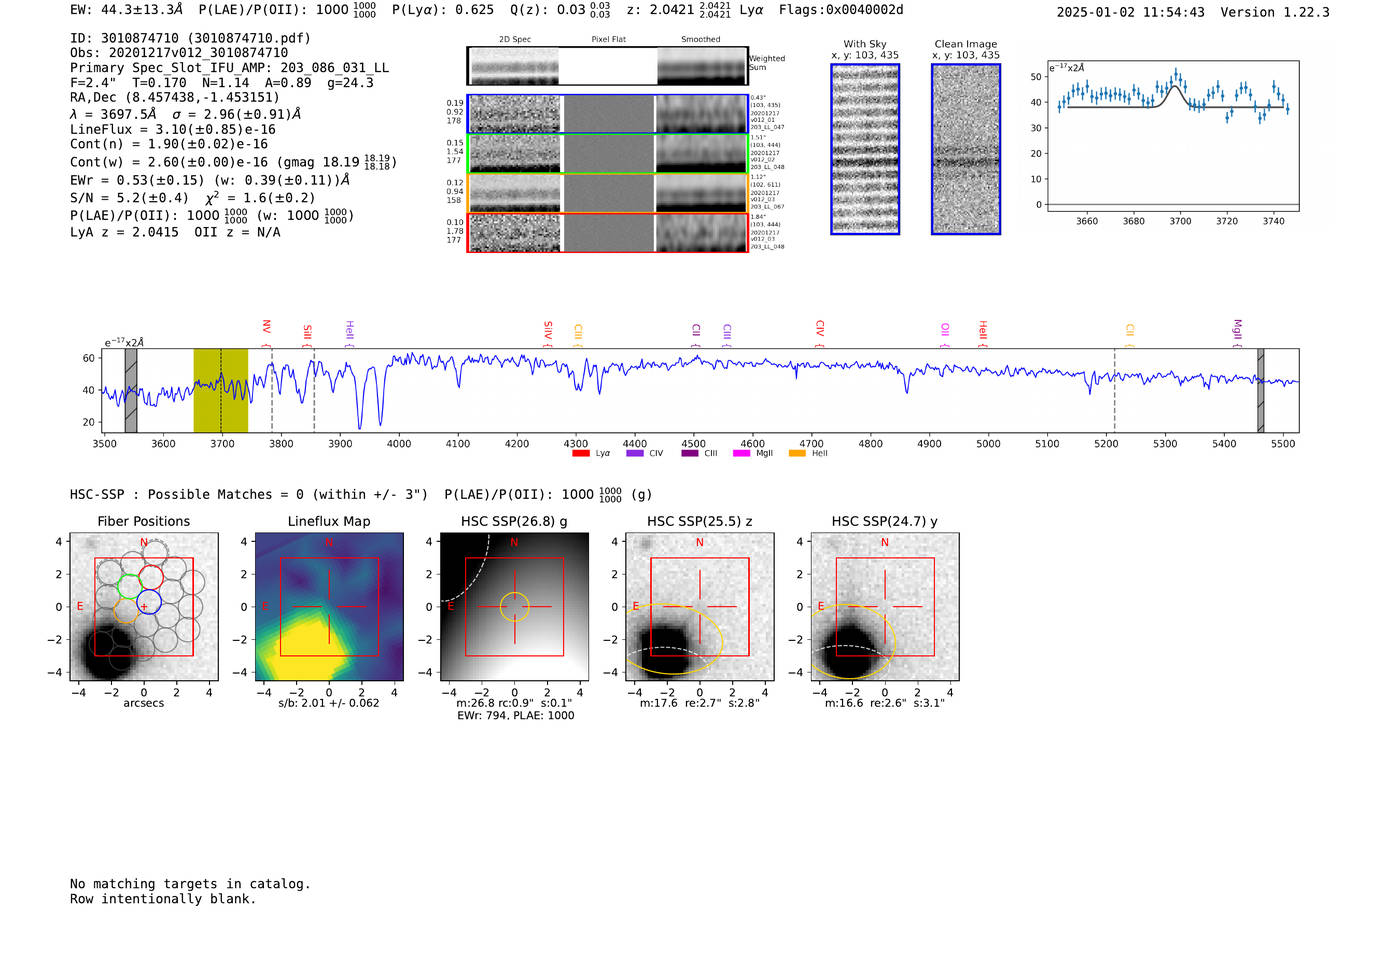The height and width of the screenshot is (953, 1400).
Task: Click the 'Primary Spec_Slot_IFU_AMP: 203_086_031_LL' line
Action: 229,68
